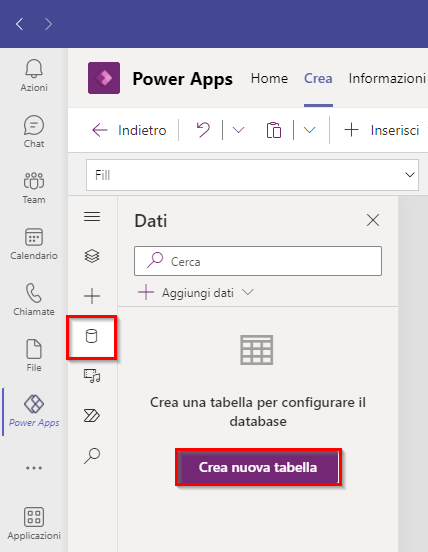Click the Indietro back button
The height and width of the screenshot is (552, 428).
pyautogui.click(x=129, y=130)
